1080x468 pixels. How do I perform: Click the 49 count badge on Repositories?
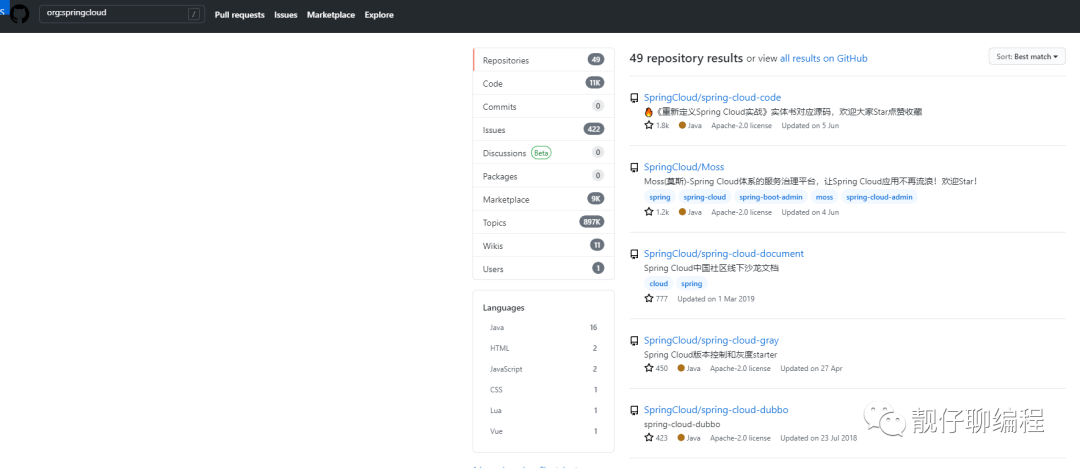pos(596,60)
